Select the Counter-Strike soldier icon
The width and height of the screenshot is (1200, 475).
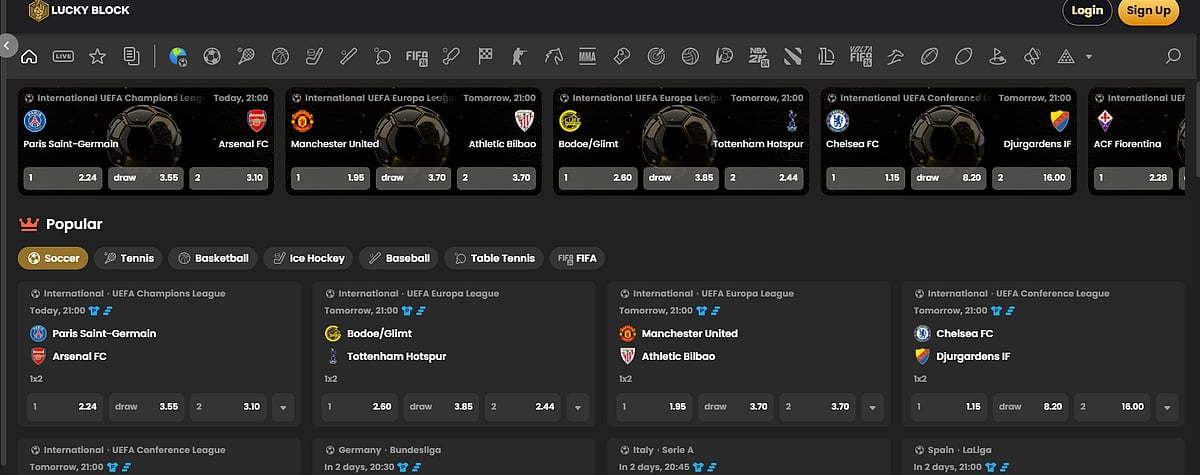tap(519, 57)
